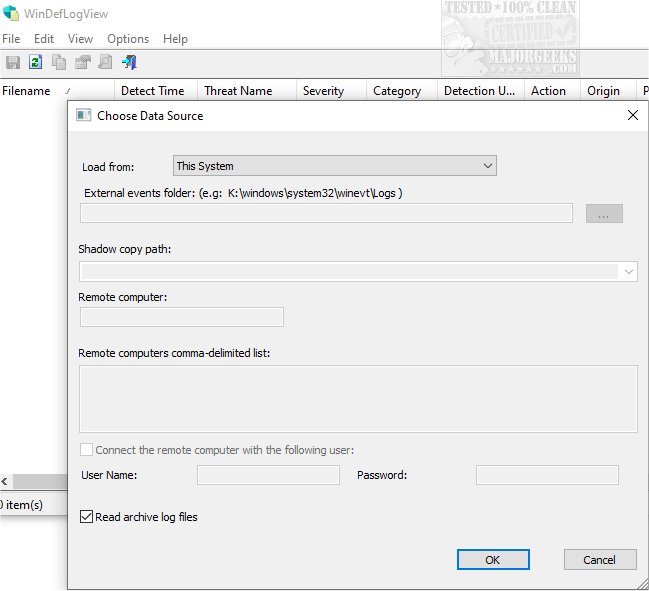Sort by the Category column header
This screenshot has width=649, height=591.
tap(402, 91)
